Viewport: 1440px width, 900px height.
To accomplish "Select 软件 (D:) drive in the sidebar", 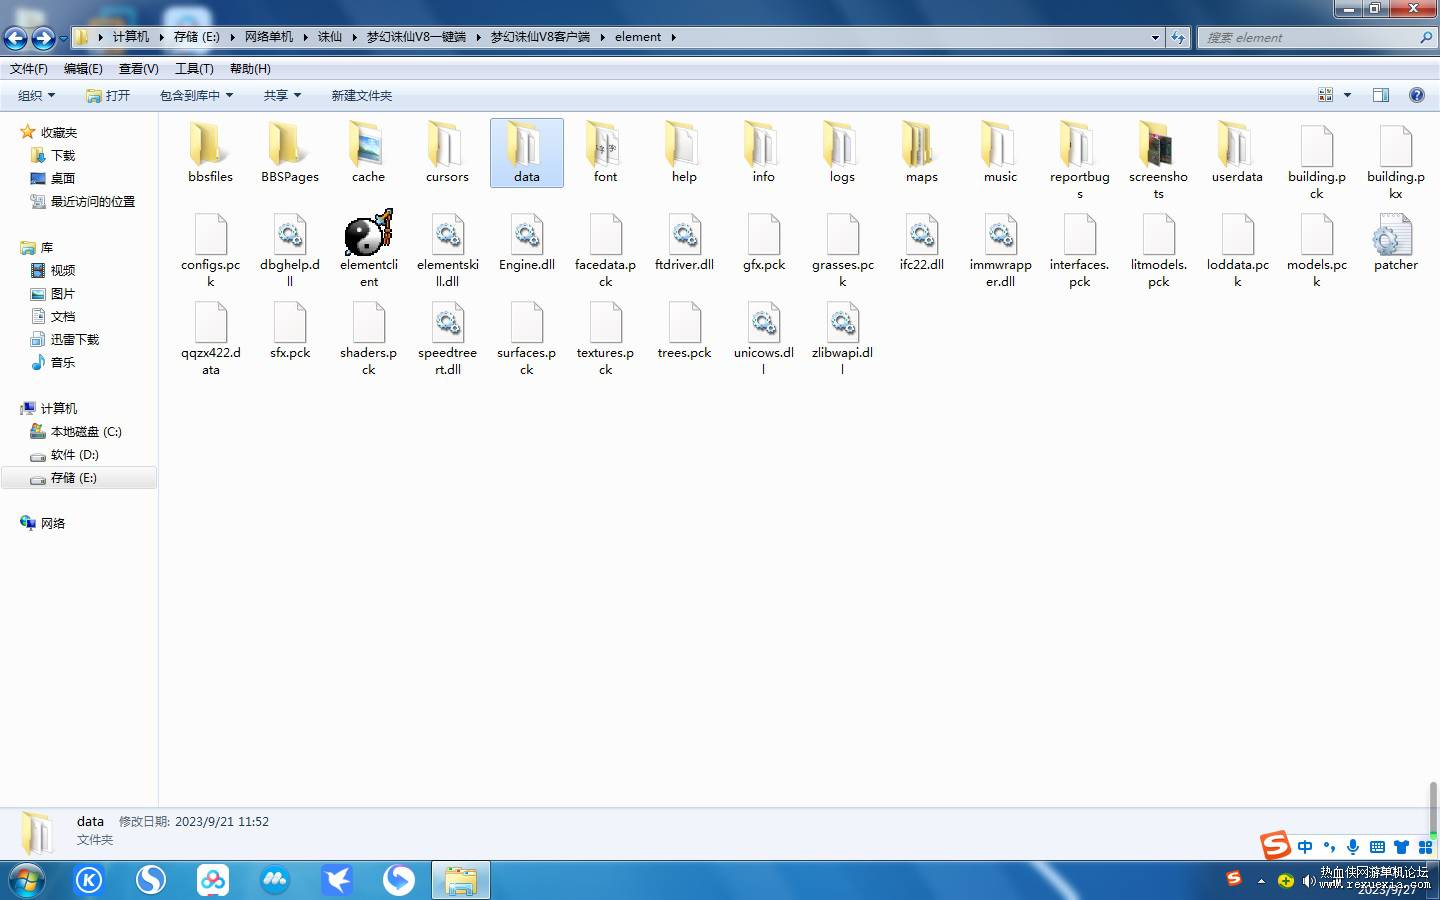I will click(x=75, y=454).
